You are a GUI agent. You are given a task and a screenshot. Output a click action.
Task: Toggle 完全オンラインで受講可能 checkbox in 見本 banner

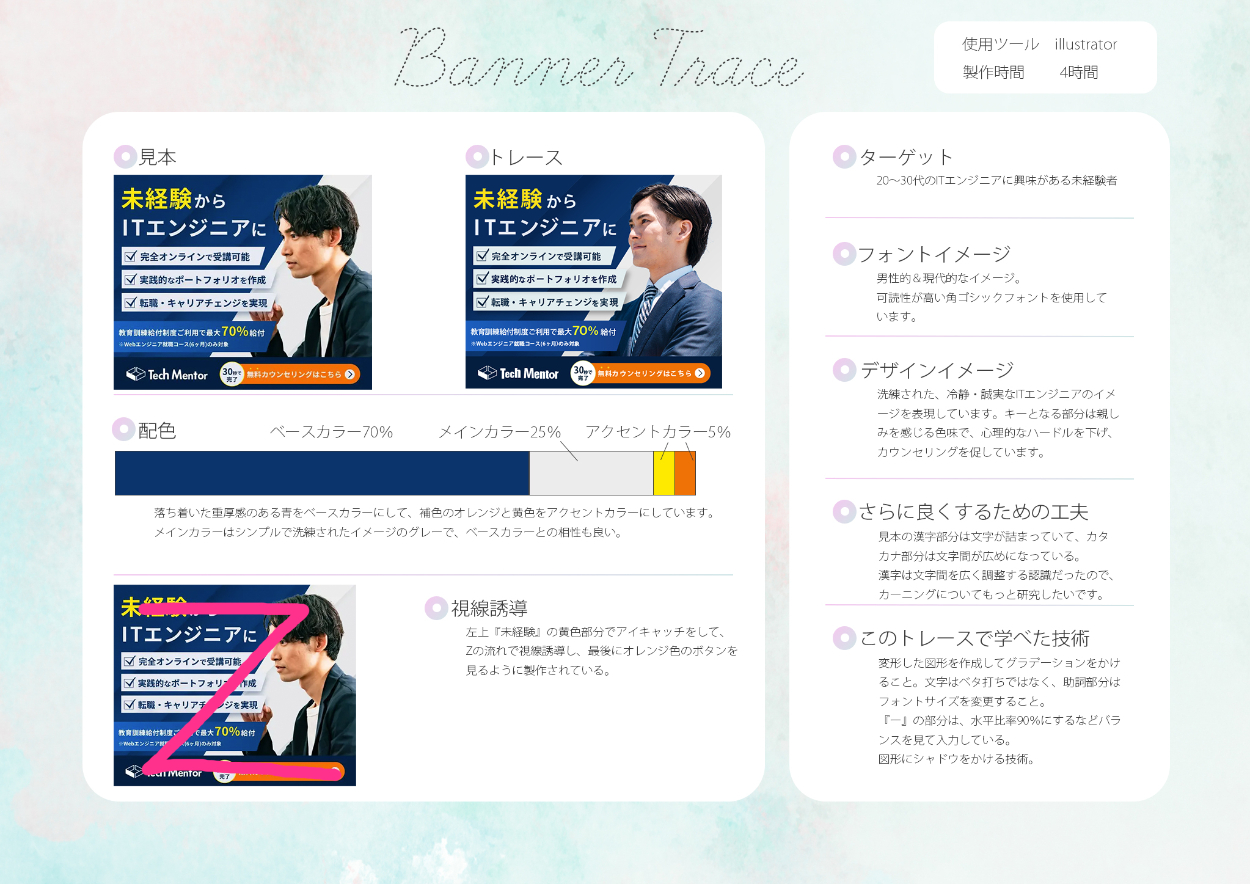130,257
